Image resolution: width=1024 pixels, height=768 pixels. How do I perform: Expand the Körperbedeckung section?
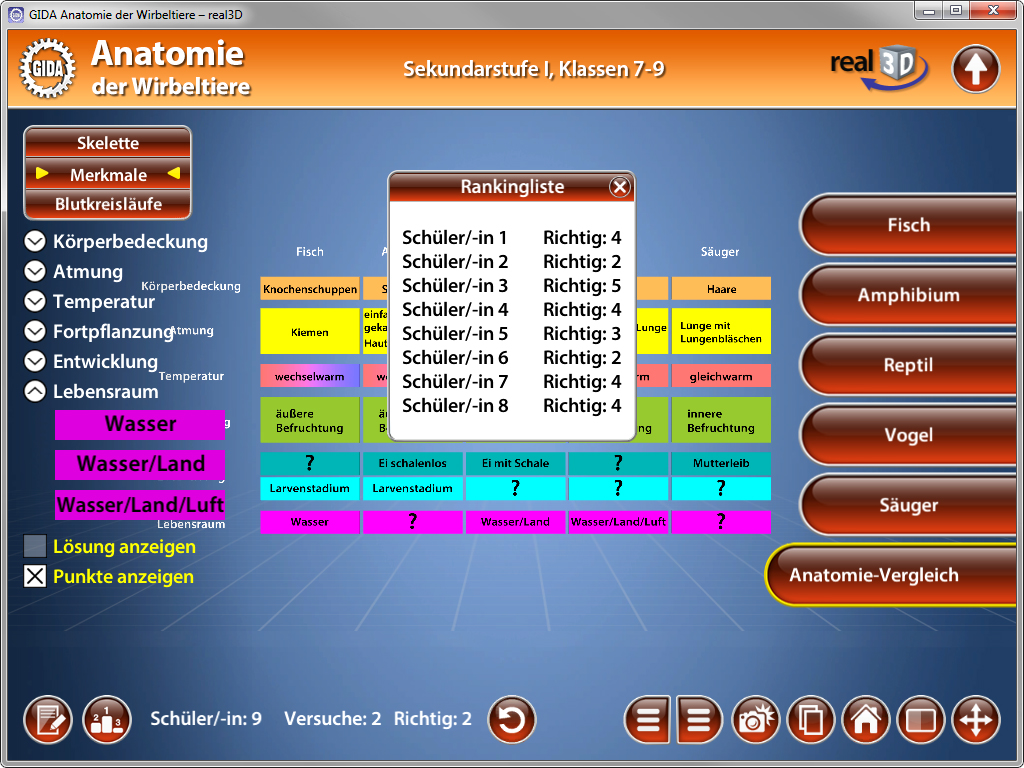click(x=35, y=241)
